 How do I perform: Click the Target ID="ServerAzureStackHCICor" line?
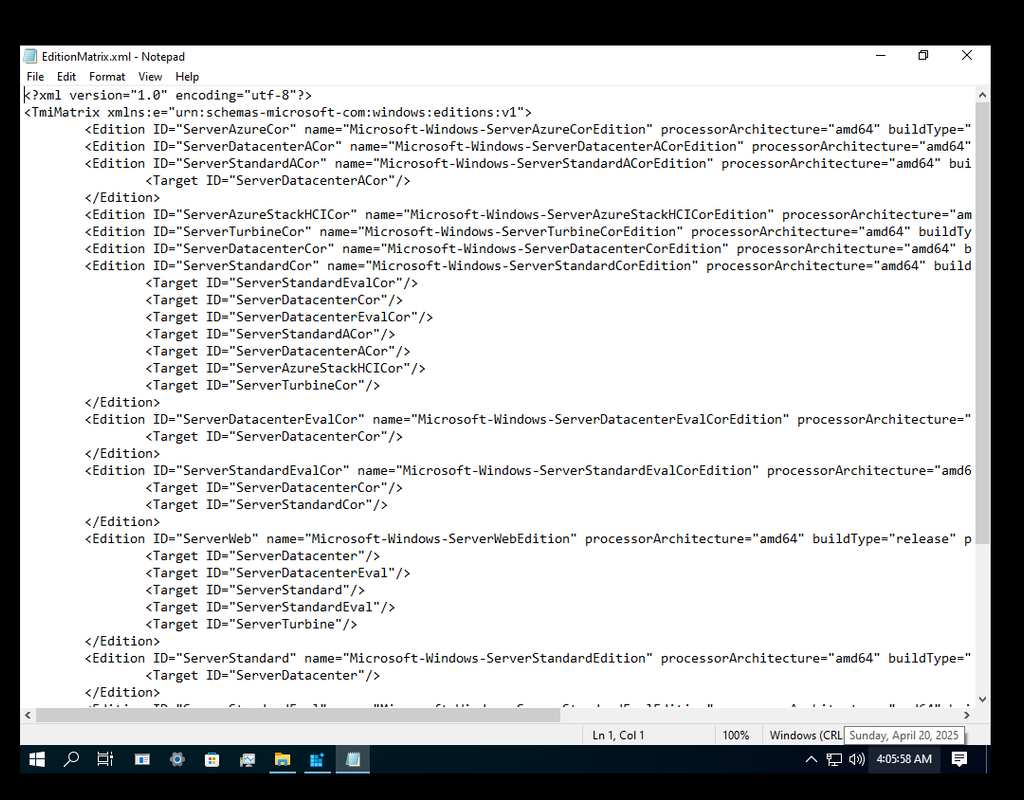285,368
